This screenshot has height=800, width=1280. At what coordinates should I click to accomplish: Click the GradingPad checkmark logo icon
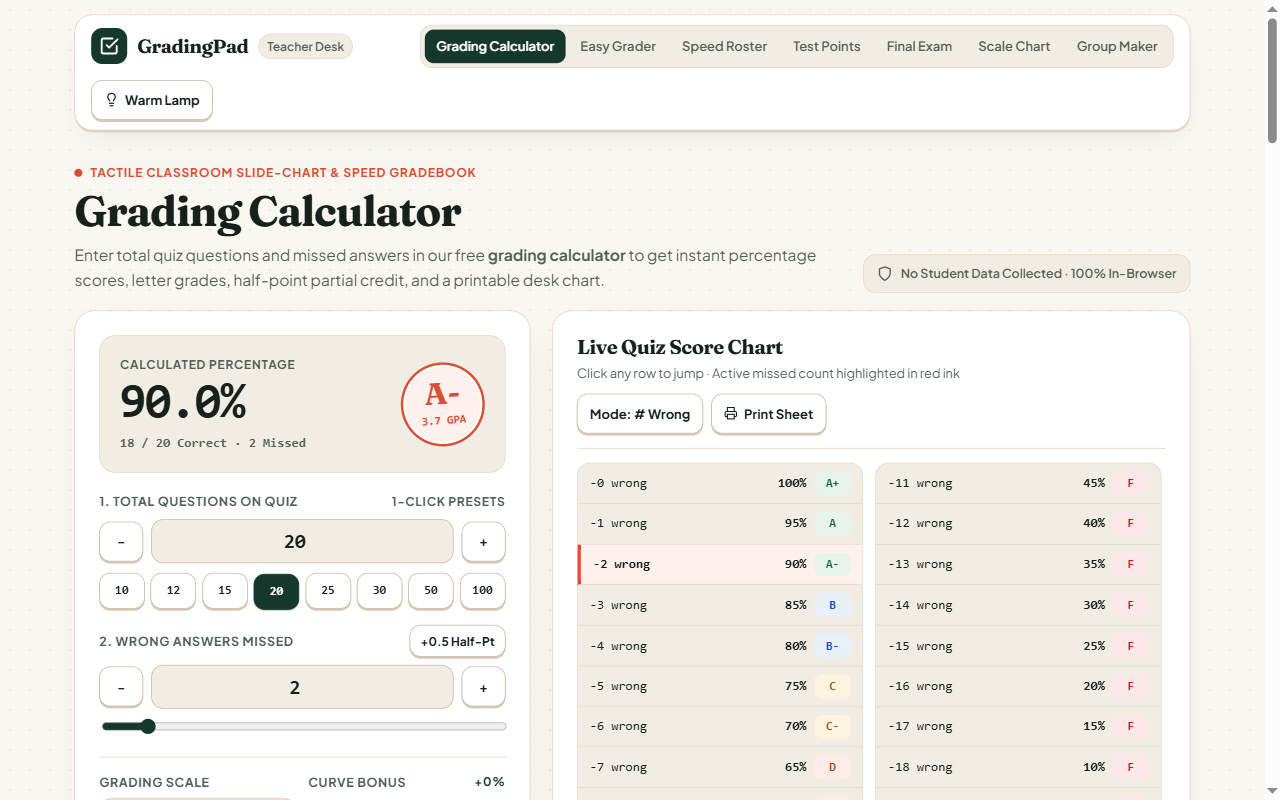pyautogui.click(x=109, y=46)
